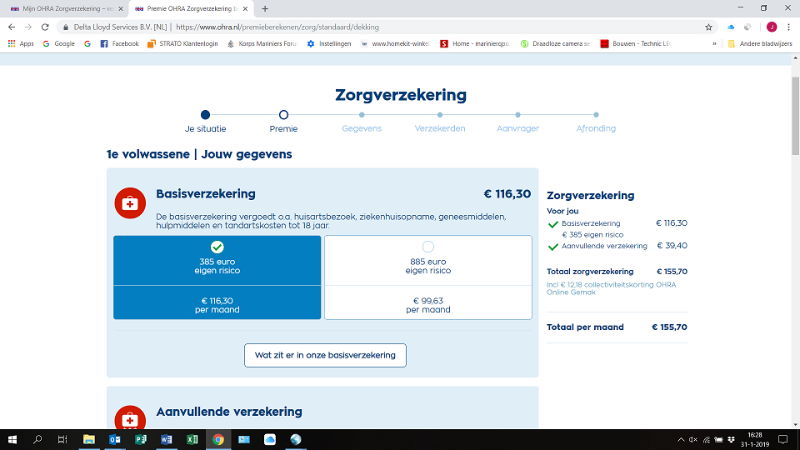Image resolution: width=800 pixels, height=450 pixels.
Task: Select the 385 euro eigen risico option
Action: point(217,260)
